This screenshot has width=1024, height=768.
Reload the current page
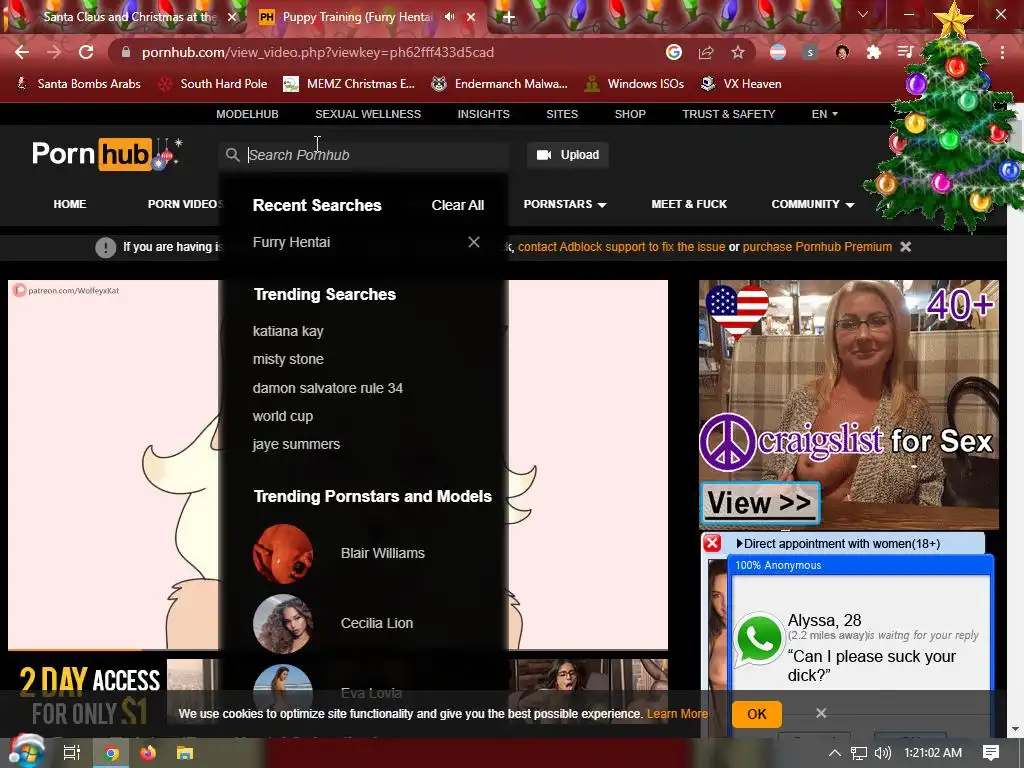[x=86, y=52]
